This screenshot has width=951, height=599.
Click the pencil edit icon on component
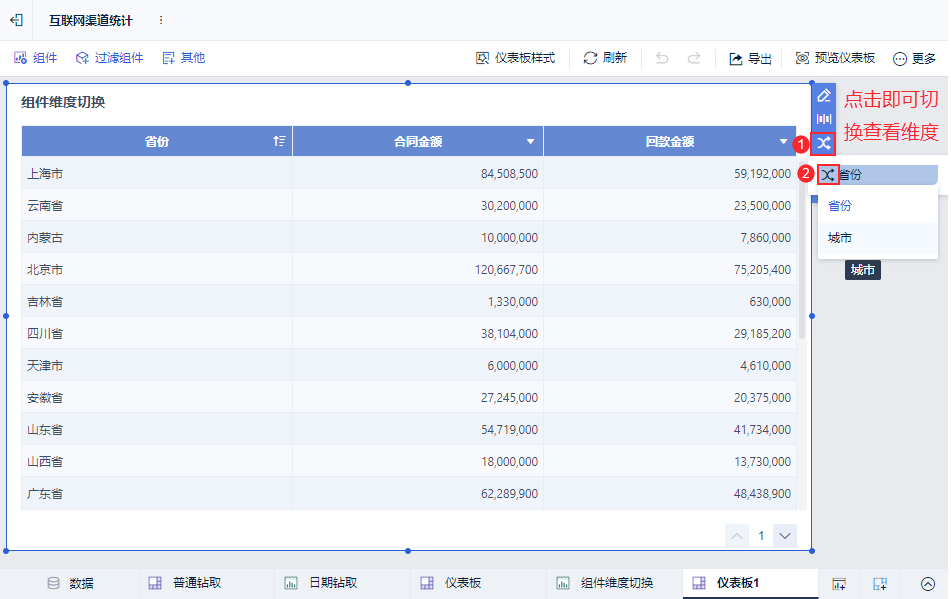pyautogui.click(x=824, y=96)
